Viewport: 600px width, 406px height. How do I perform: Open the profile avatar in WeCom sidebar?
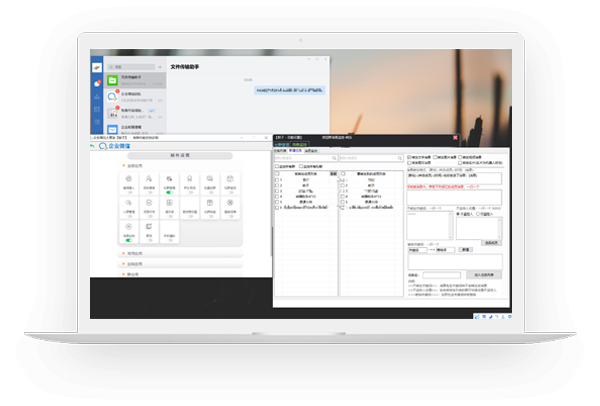click(x=97, y=68)
